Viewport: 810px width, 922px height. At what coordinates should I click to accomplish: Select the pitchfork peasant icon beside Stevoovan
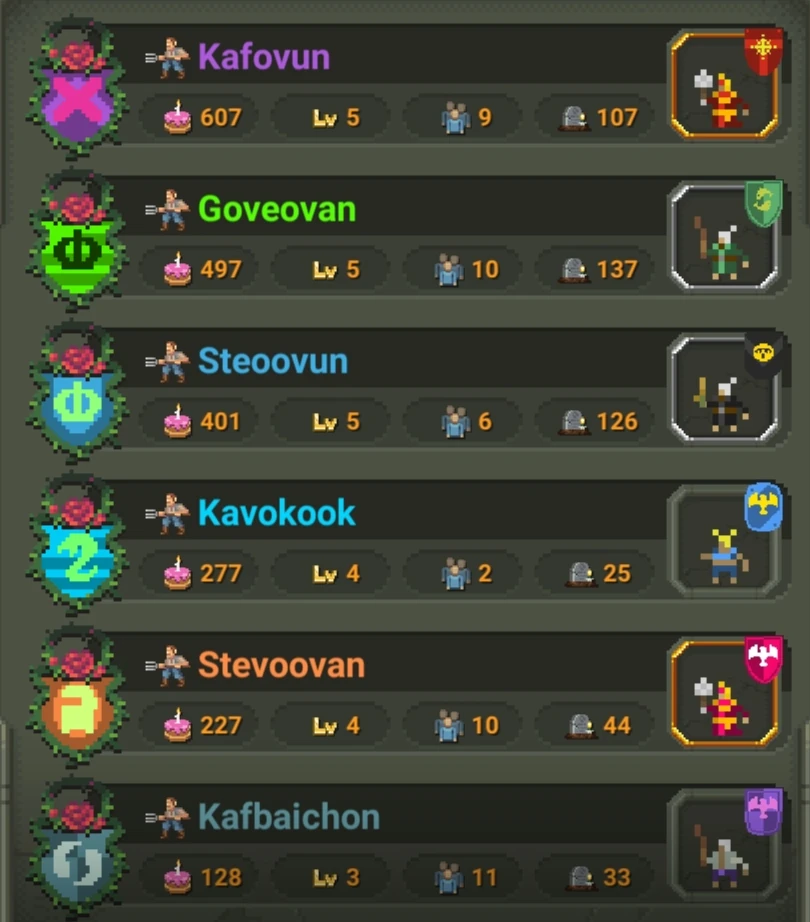point(168,666)
